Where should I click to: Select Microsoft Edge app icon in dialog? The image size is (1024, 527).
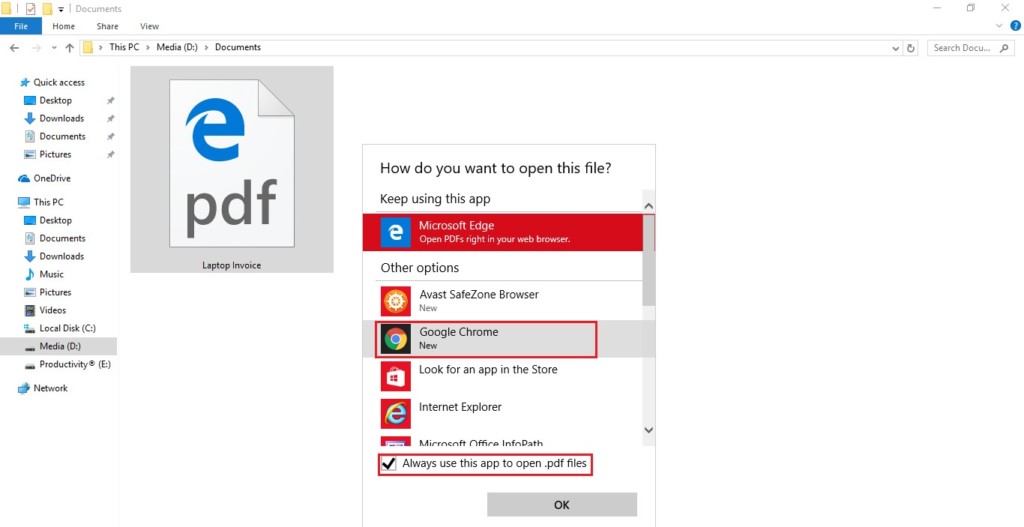tap(396, 232)
